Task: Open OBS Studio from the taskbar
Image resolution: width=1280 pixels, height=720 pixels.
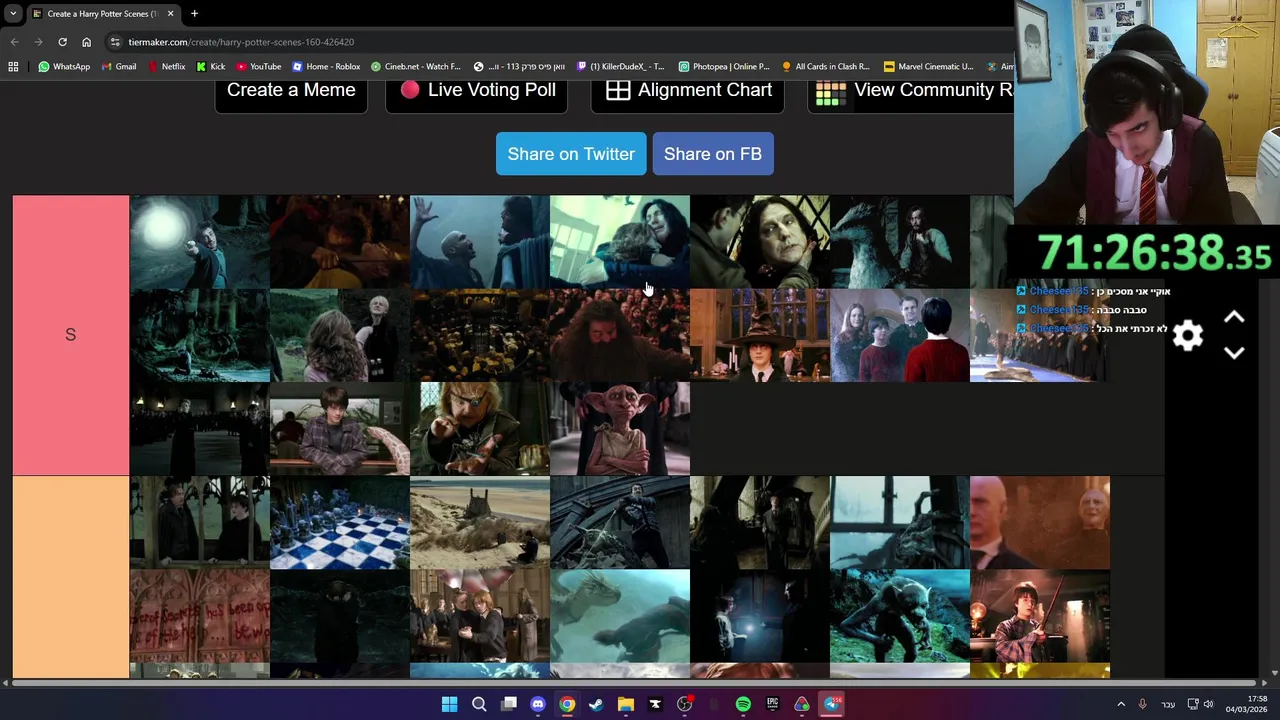Action: [x=684, y=704]
